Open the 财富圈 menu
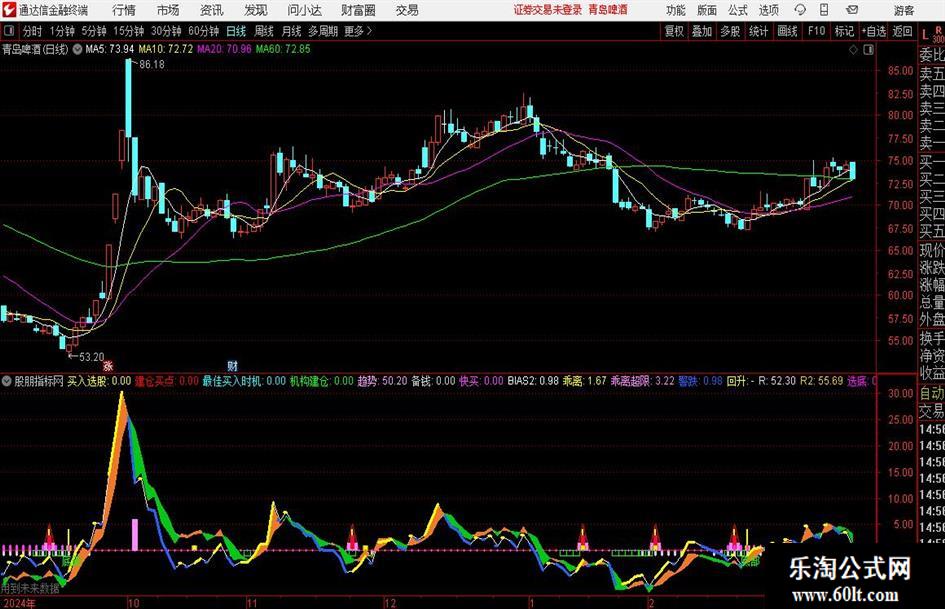Screen dimensions: 945x609 (x=358, y=10)
